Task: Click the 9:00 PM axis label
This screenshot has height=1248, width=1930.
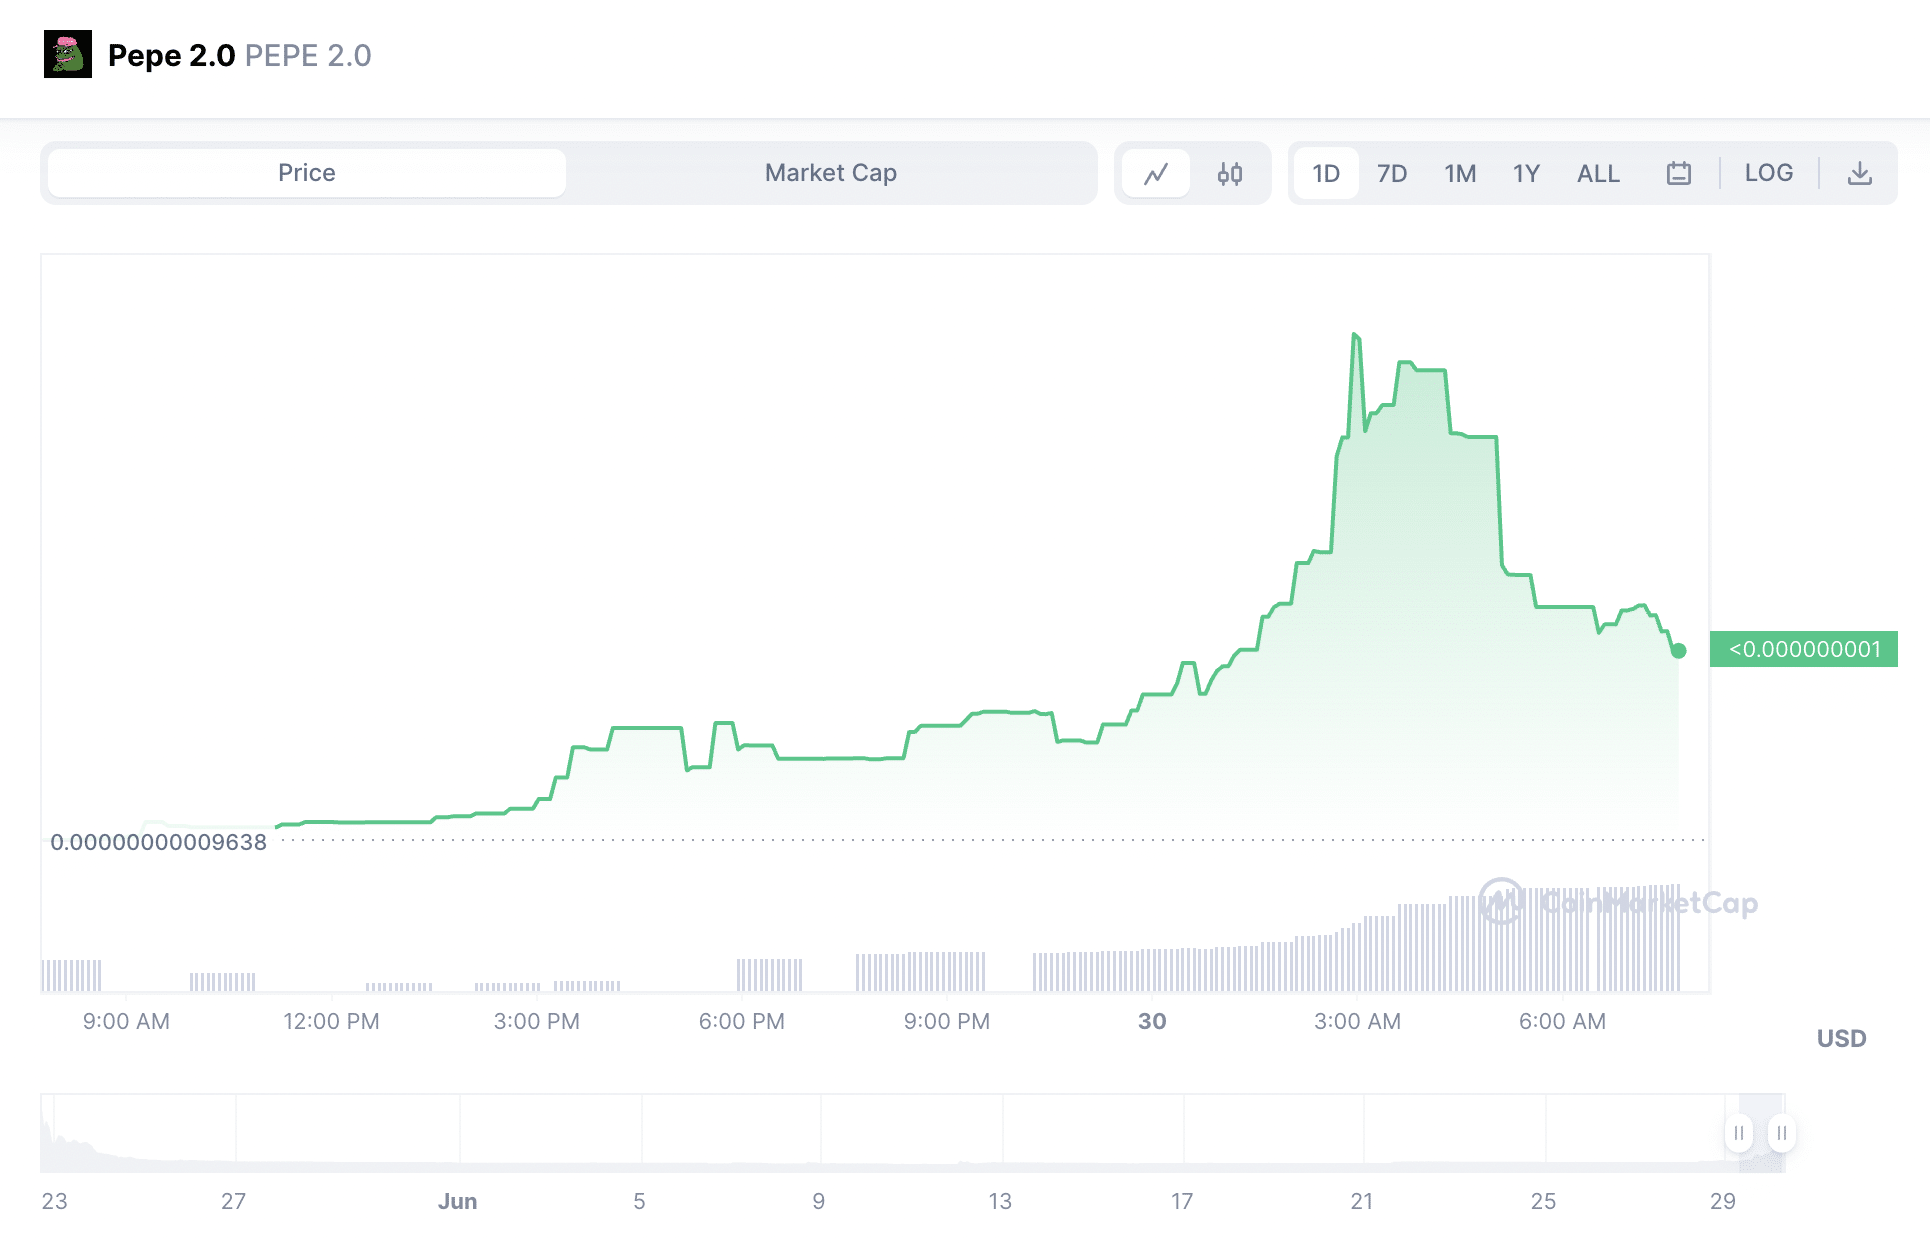Action: pyautogui.click(x=946, y=1021)
